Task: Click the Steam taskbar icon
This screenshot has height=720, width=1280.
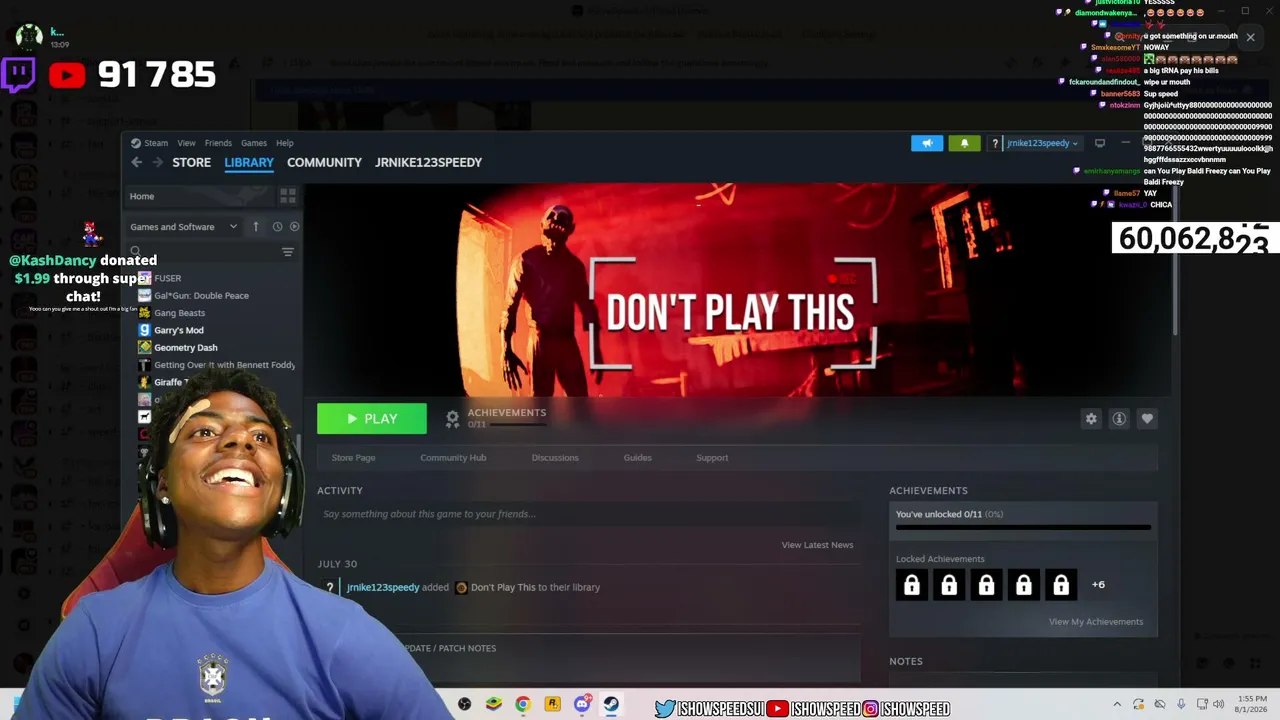Action: click(x=611, y=705)
